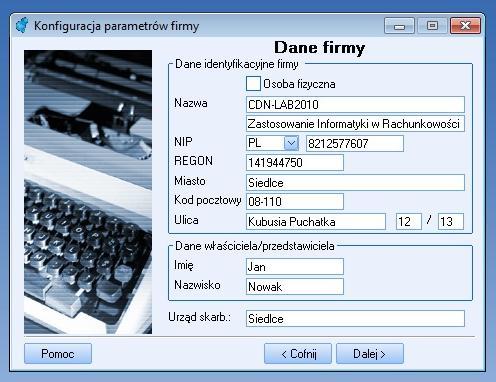Close the Konfiguracja parametrów firmy window
Screen dimensions: 496x382
tap(465, 26)
